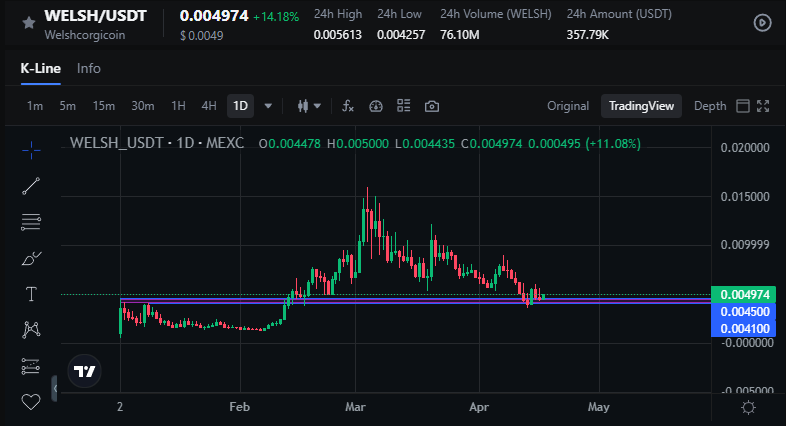Click the 24h Amount value 357.79K
This screenshot has height=426, width=786.
click(587, 35)
